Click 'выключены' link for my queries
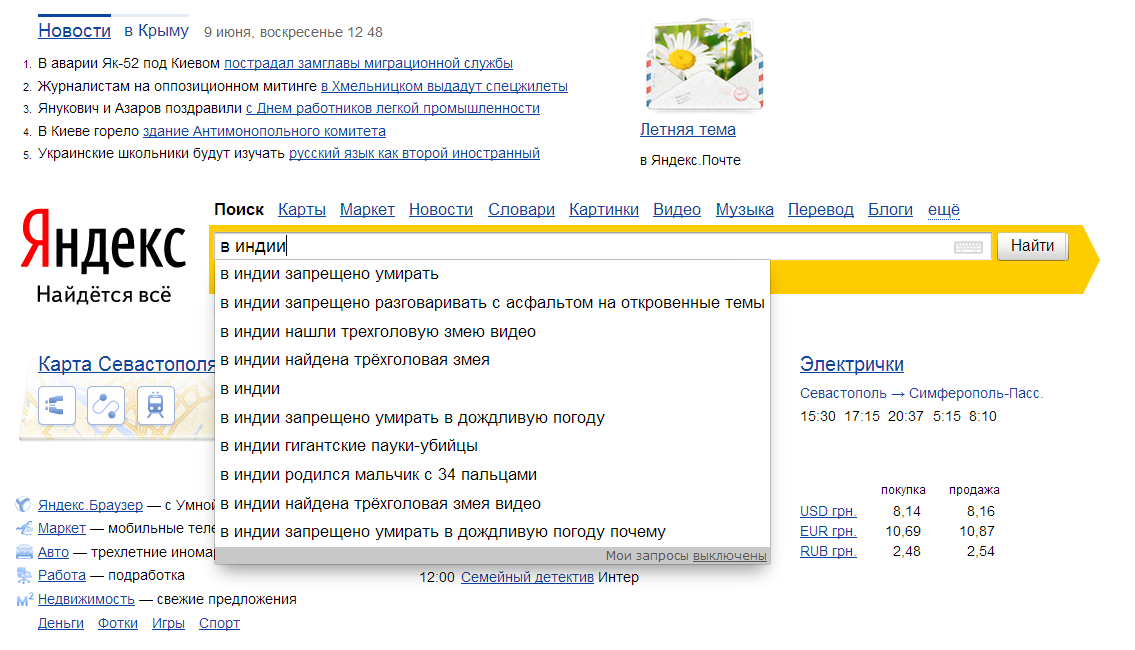Screen dimensions: 1135x650 730,556
